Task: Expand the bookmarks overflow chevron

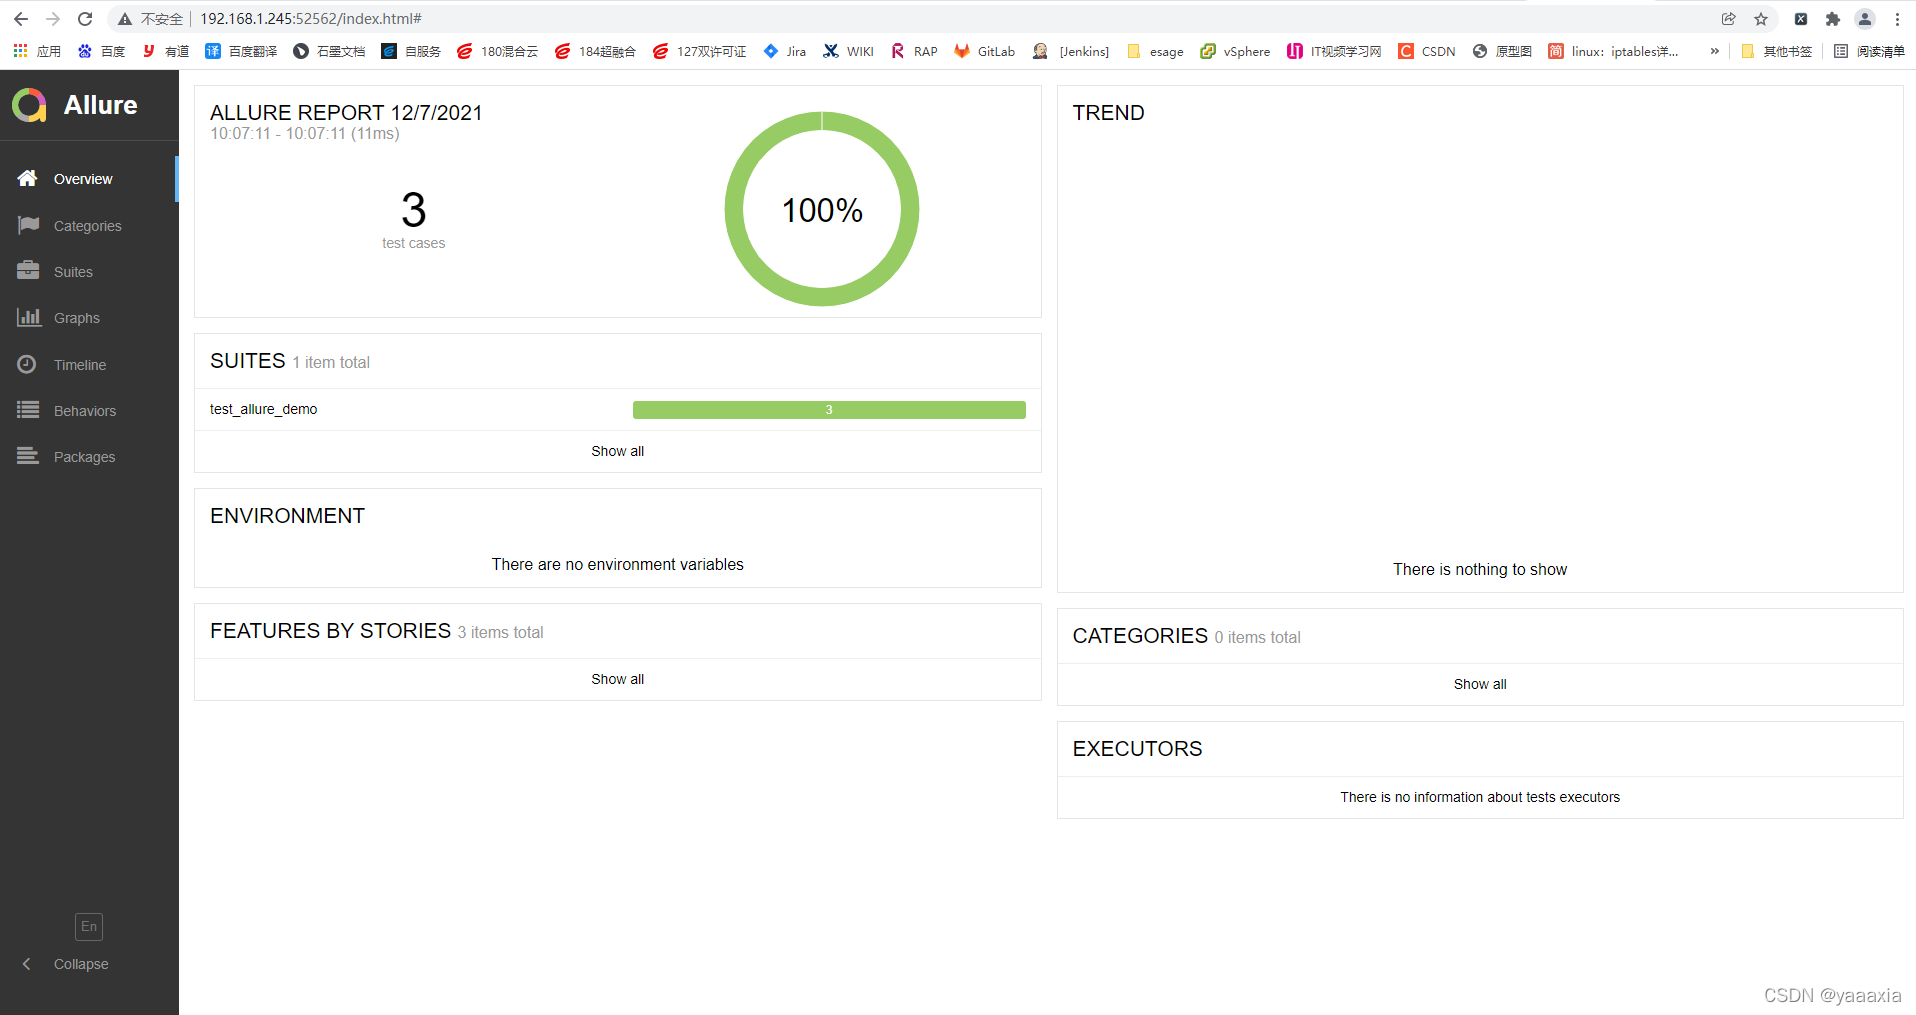Action: coord(1715,51)
